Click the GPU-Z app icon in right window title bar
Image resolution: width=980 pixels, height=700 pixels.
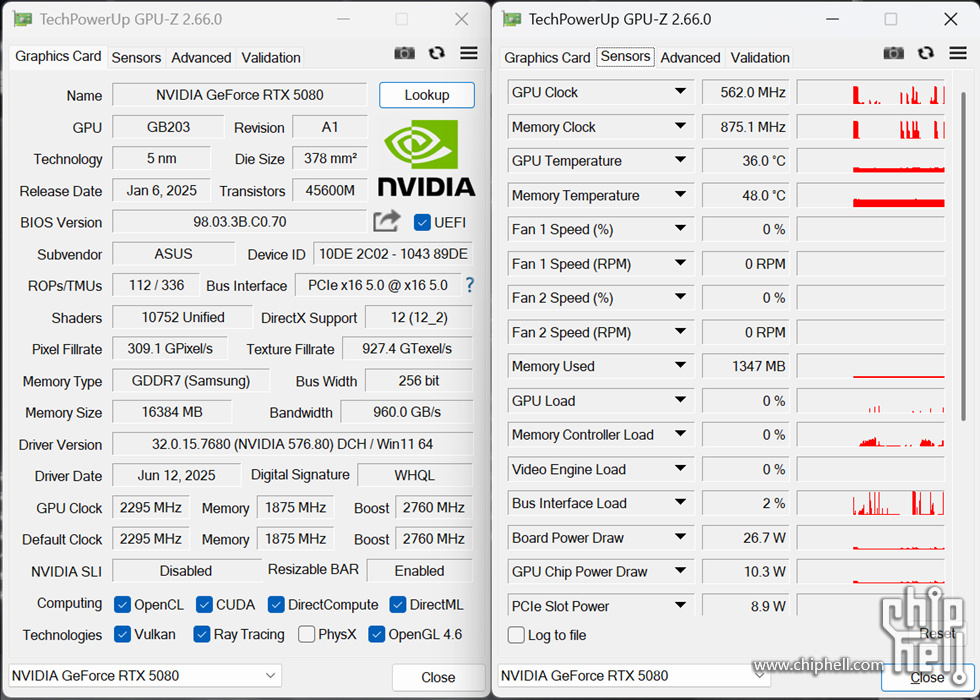(512, 19)
